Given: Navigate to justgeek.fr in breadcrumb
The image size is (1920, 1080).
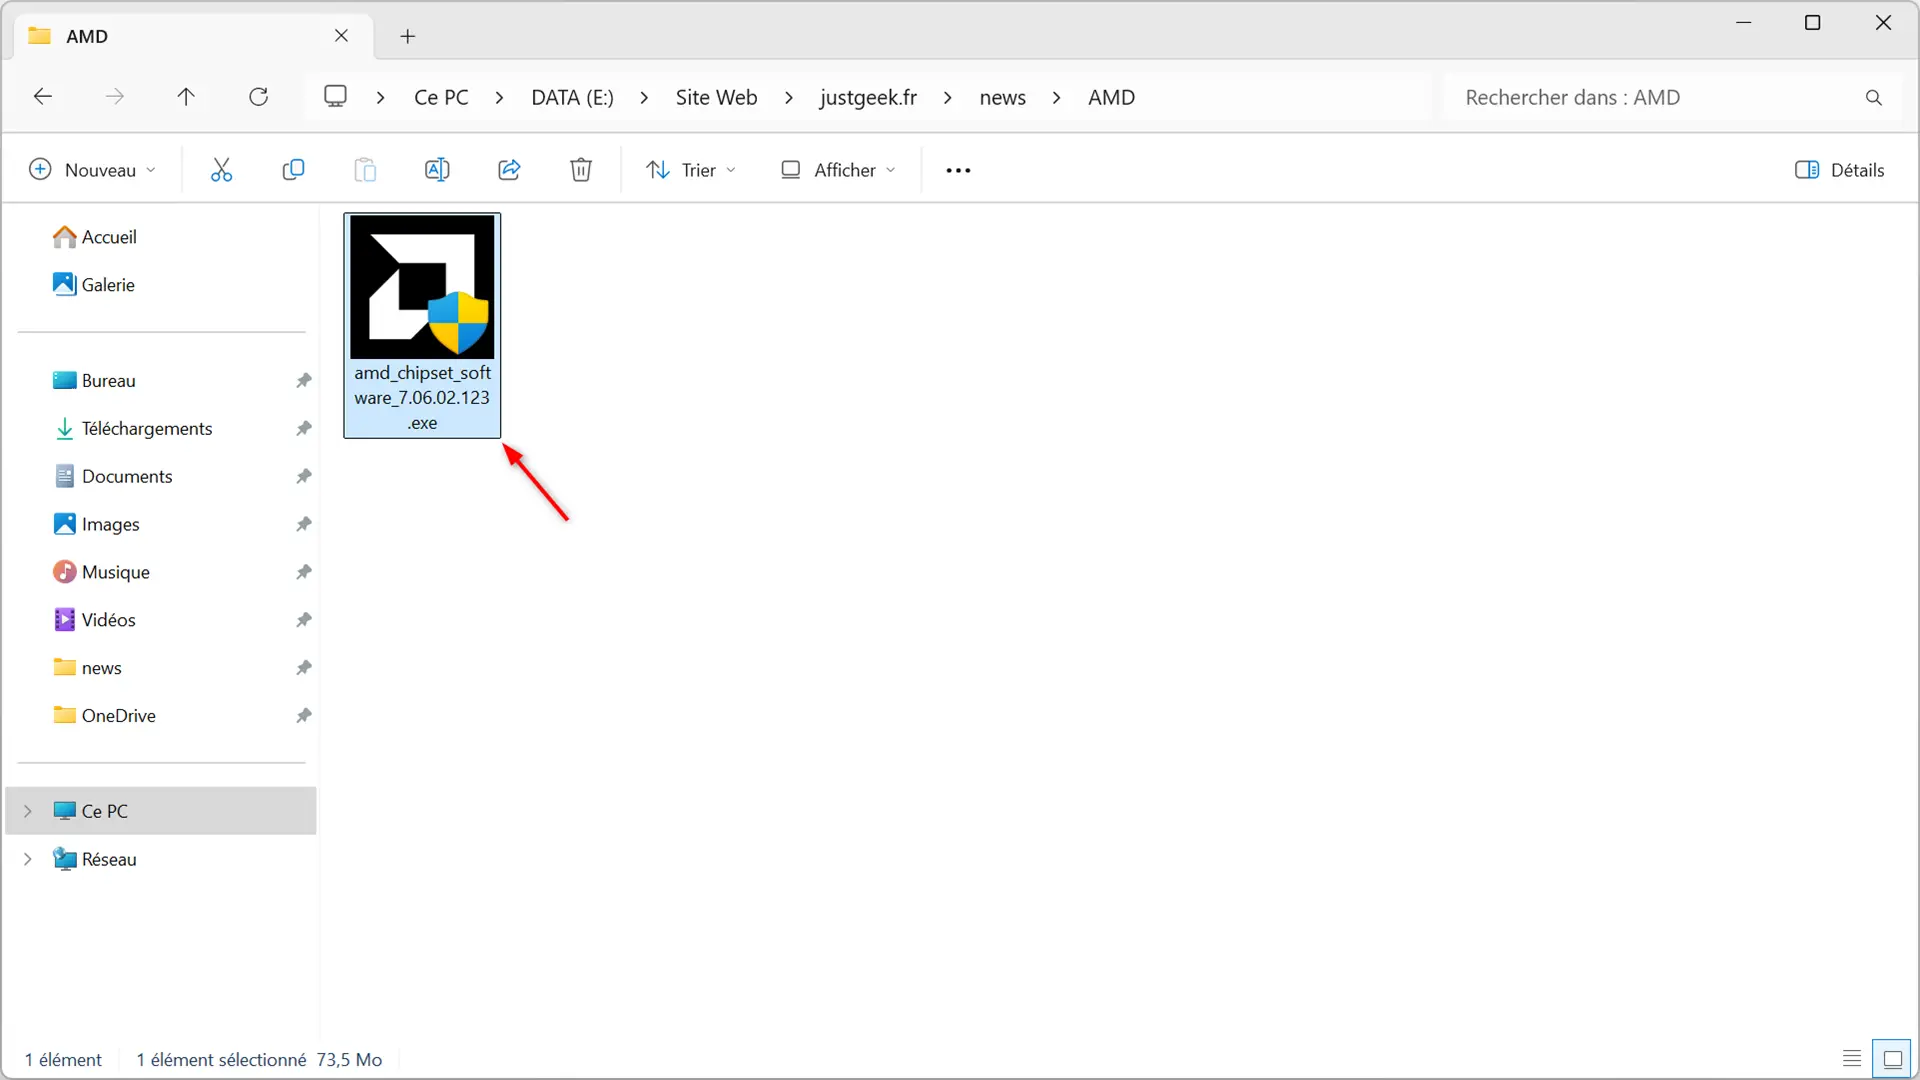Looking at the screenshot, I should pos(868,97).
